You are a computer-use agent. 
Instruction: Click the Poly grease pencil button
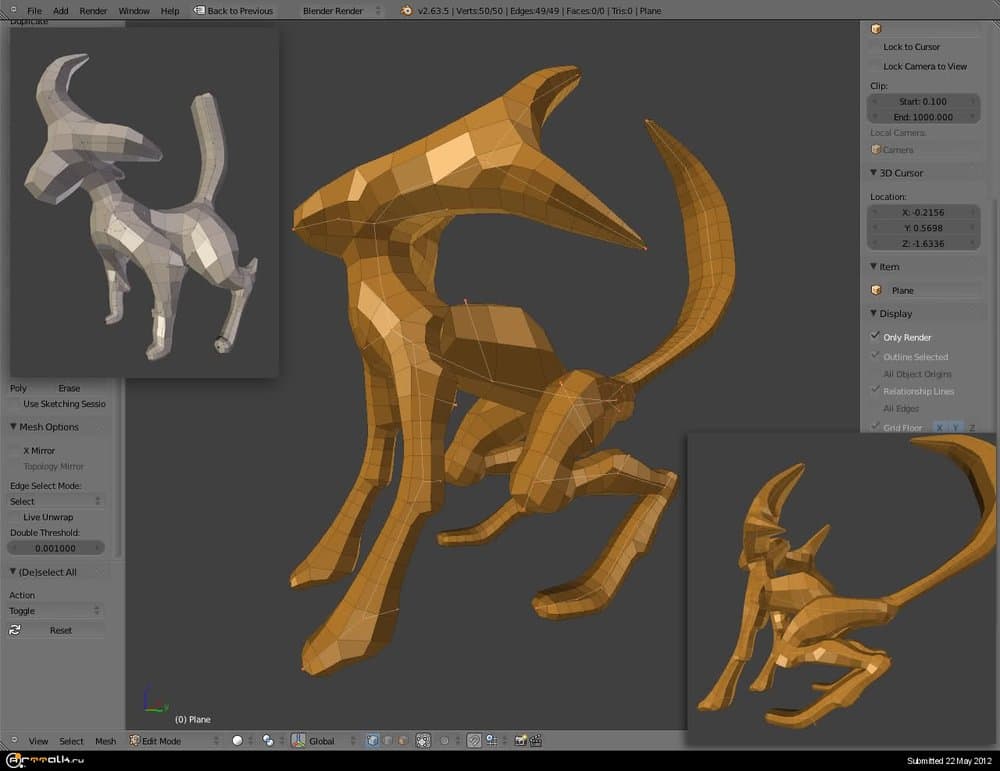coord(18,388)
